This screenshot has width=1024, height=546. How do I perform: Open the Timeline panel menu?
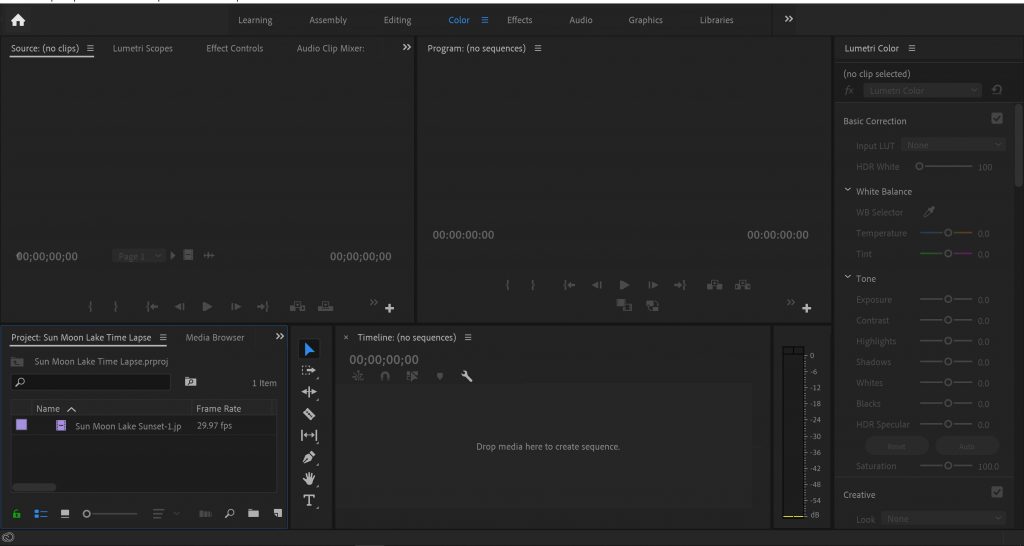point(468,338)
